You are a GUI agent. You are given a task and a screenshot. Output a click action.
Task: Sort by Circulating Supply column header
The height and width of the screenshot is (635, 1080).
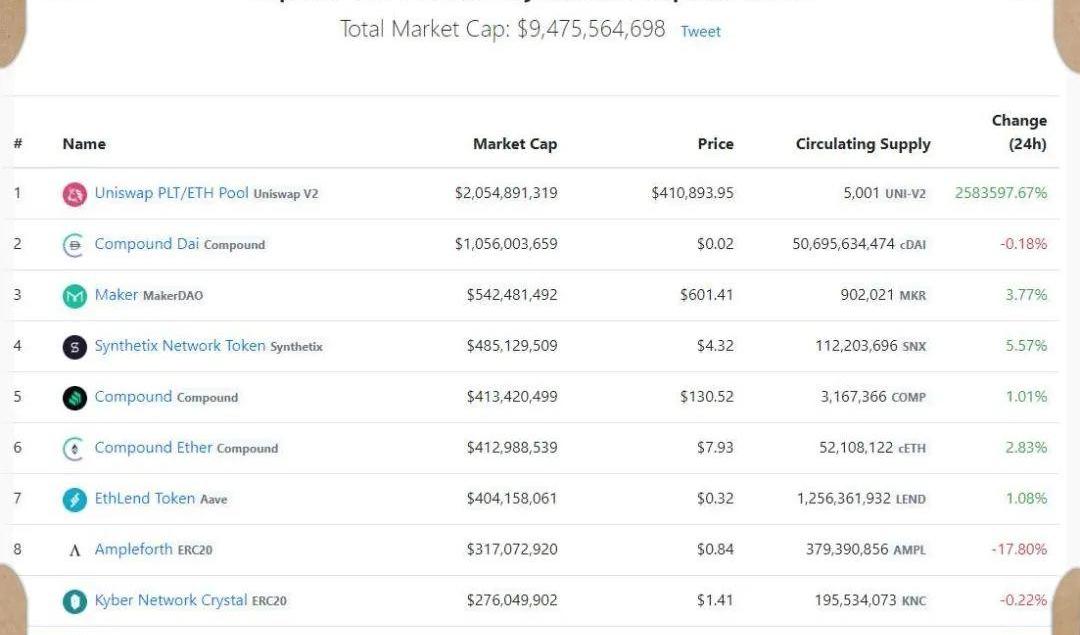(863, 144)
